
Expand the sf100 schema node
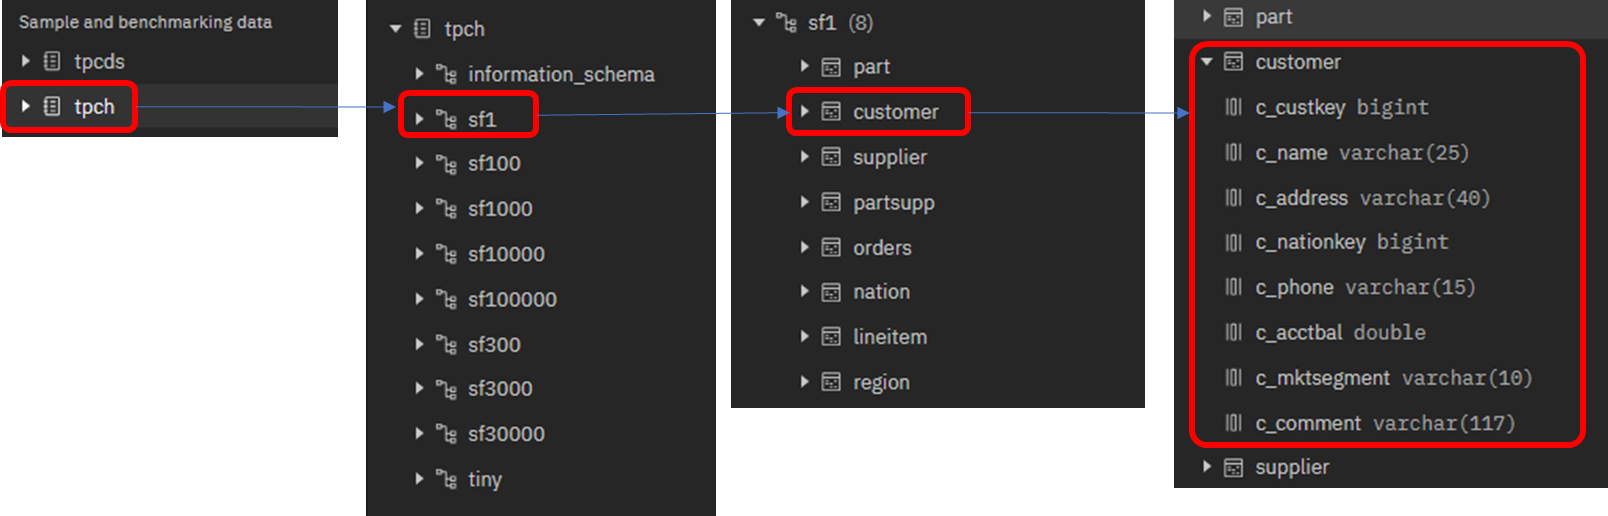(420, 163)
